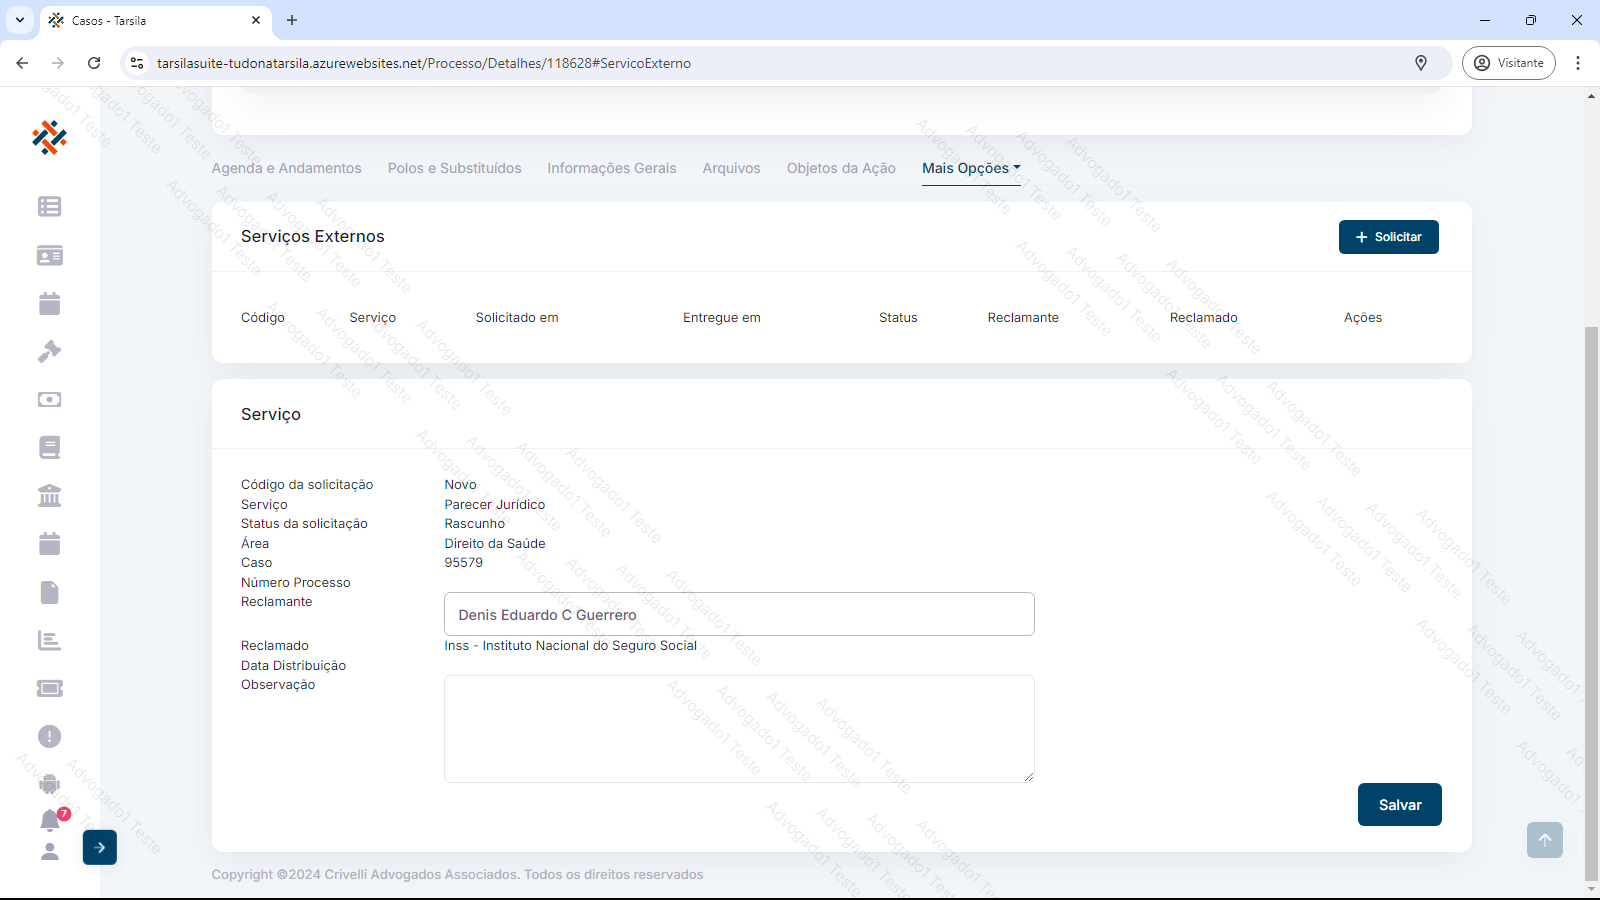1600x900 pixels.
Task: Open the Informações Gerais tab
Action: 611,168
